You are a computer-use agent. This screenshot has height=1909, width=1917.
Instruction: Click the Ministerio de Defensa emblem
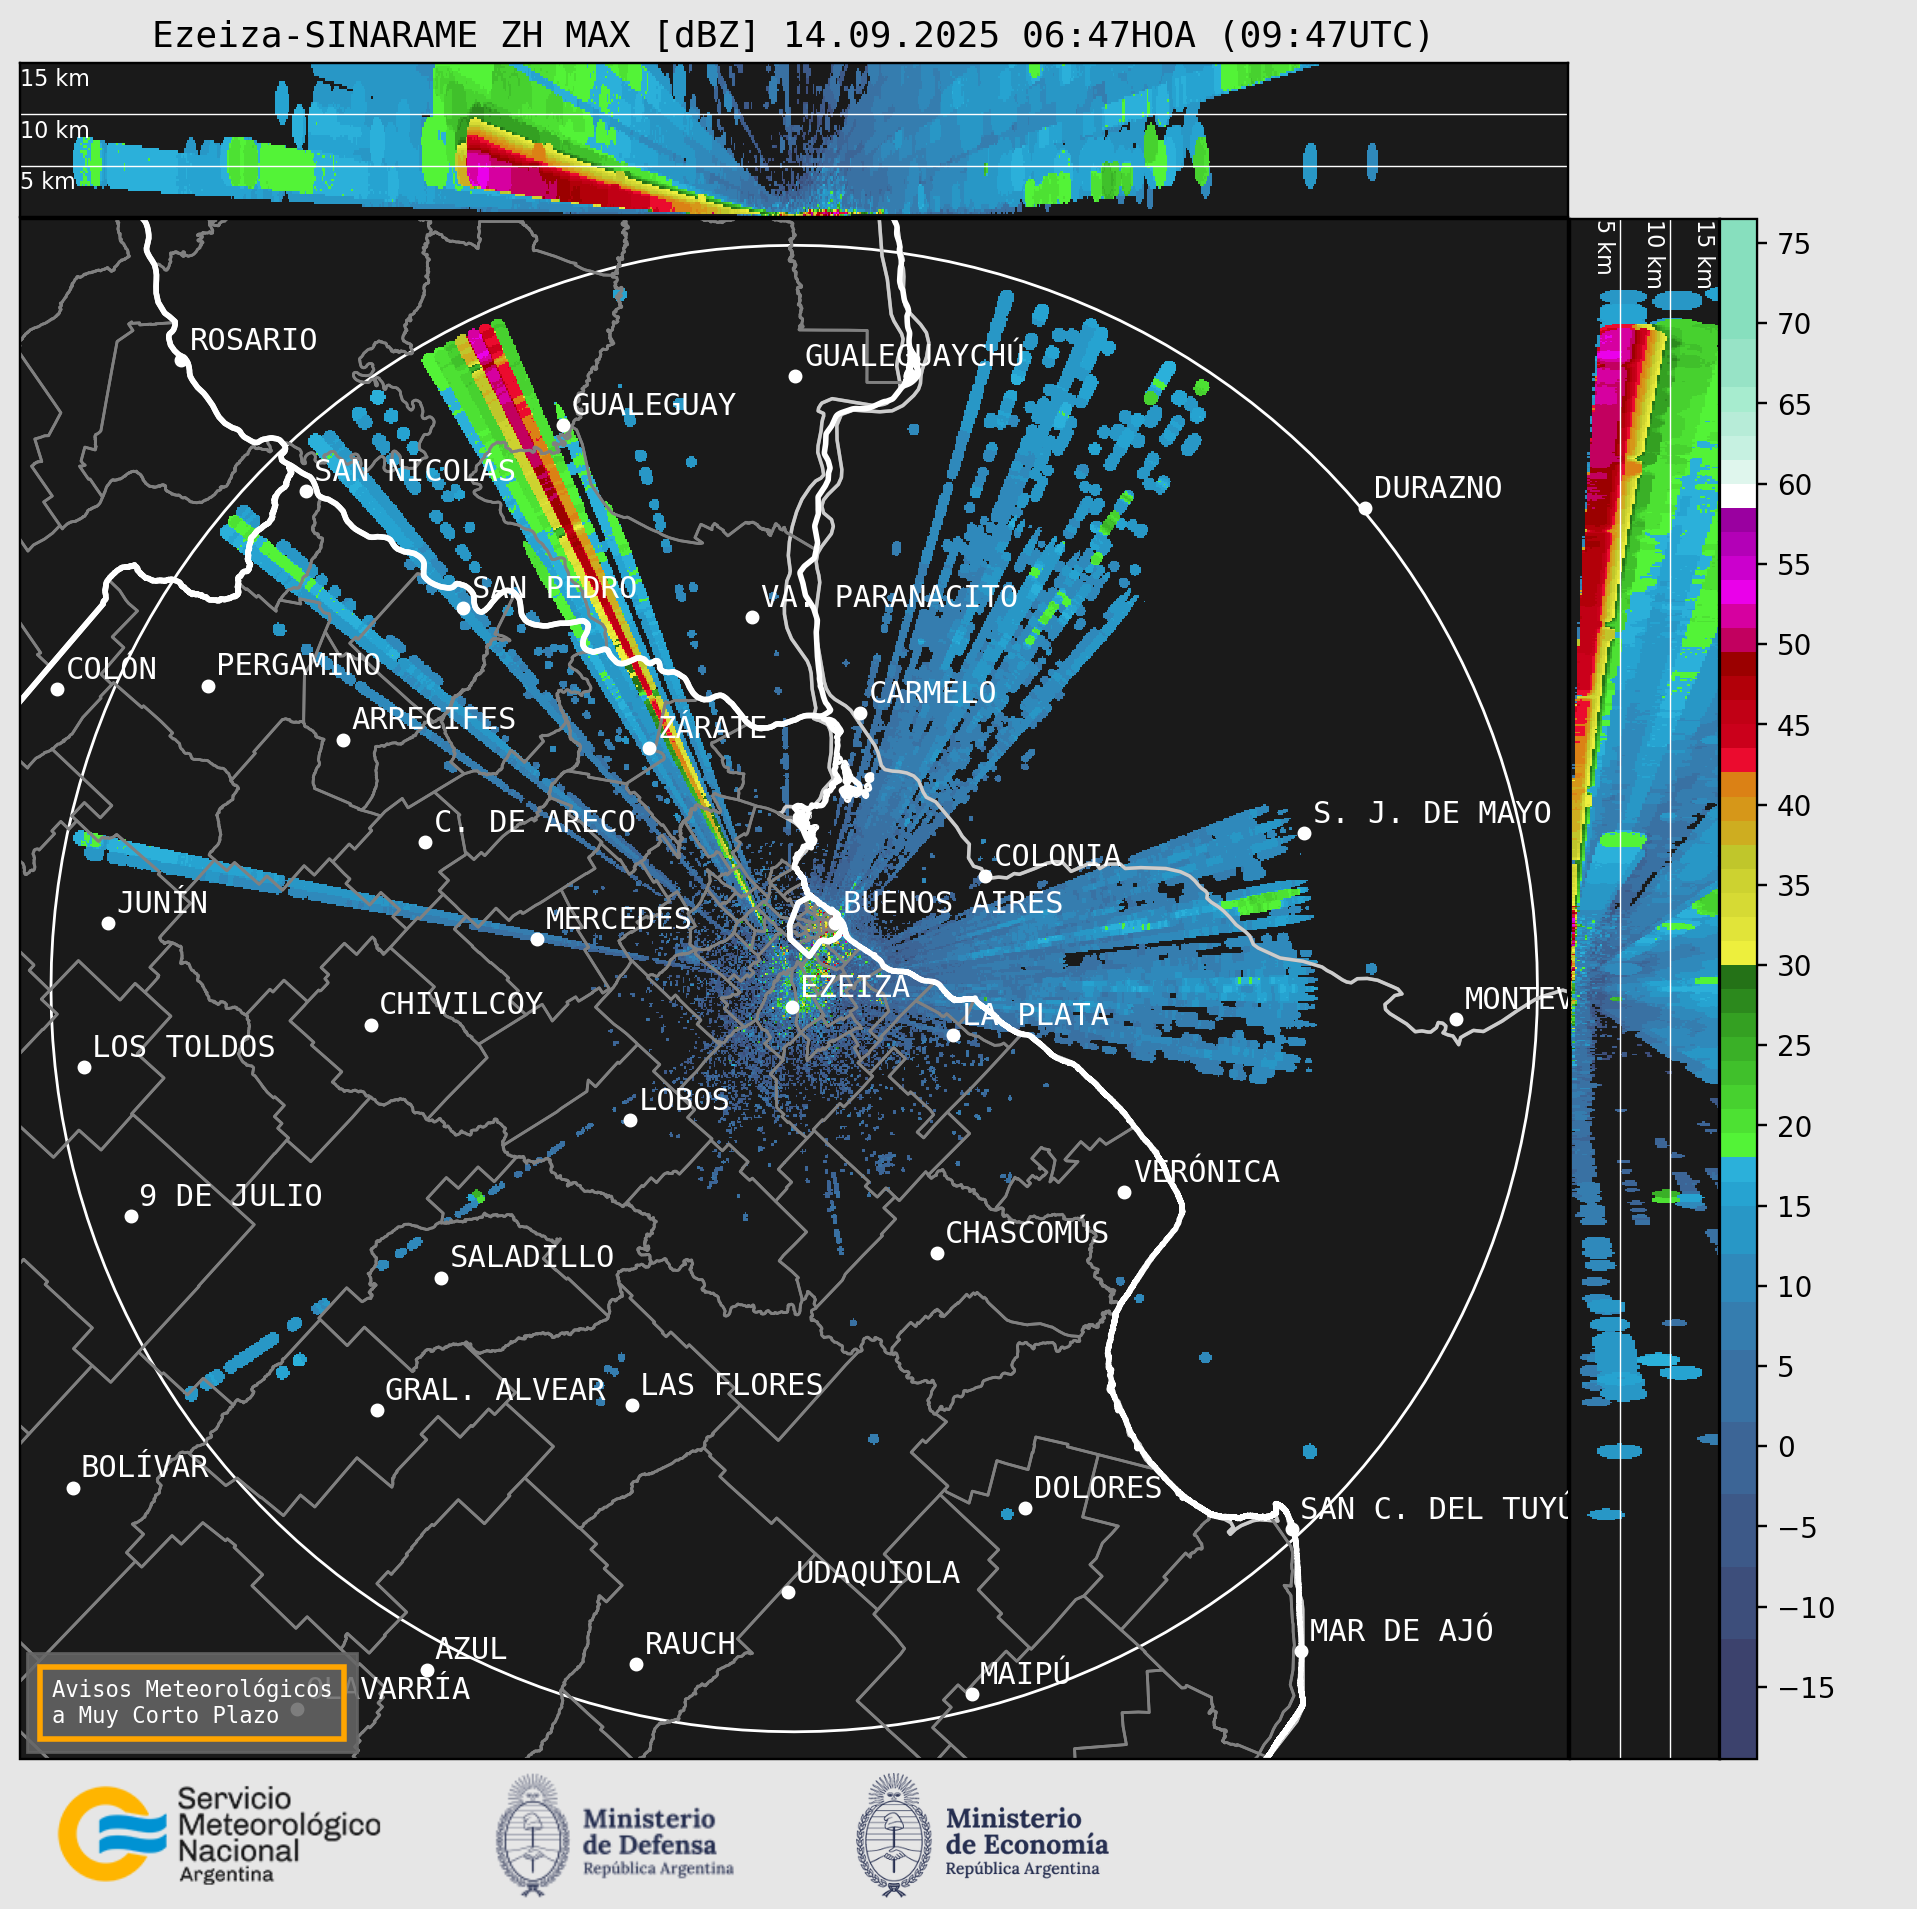[533, 1835]
